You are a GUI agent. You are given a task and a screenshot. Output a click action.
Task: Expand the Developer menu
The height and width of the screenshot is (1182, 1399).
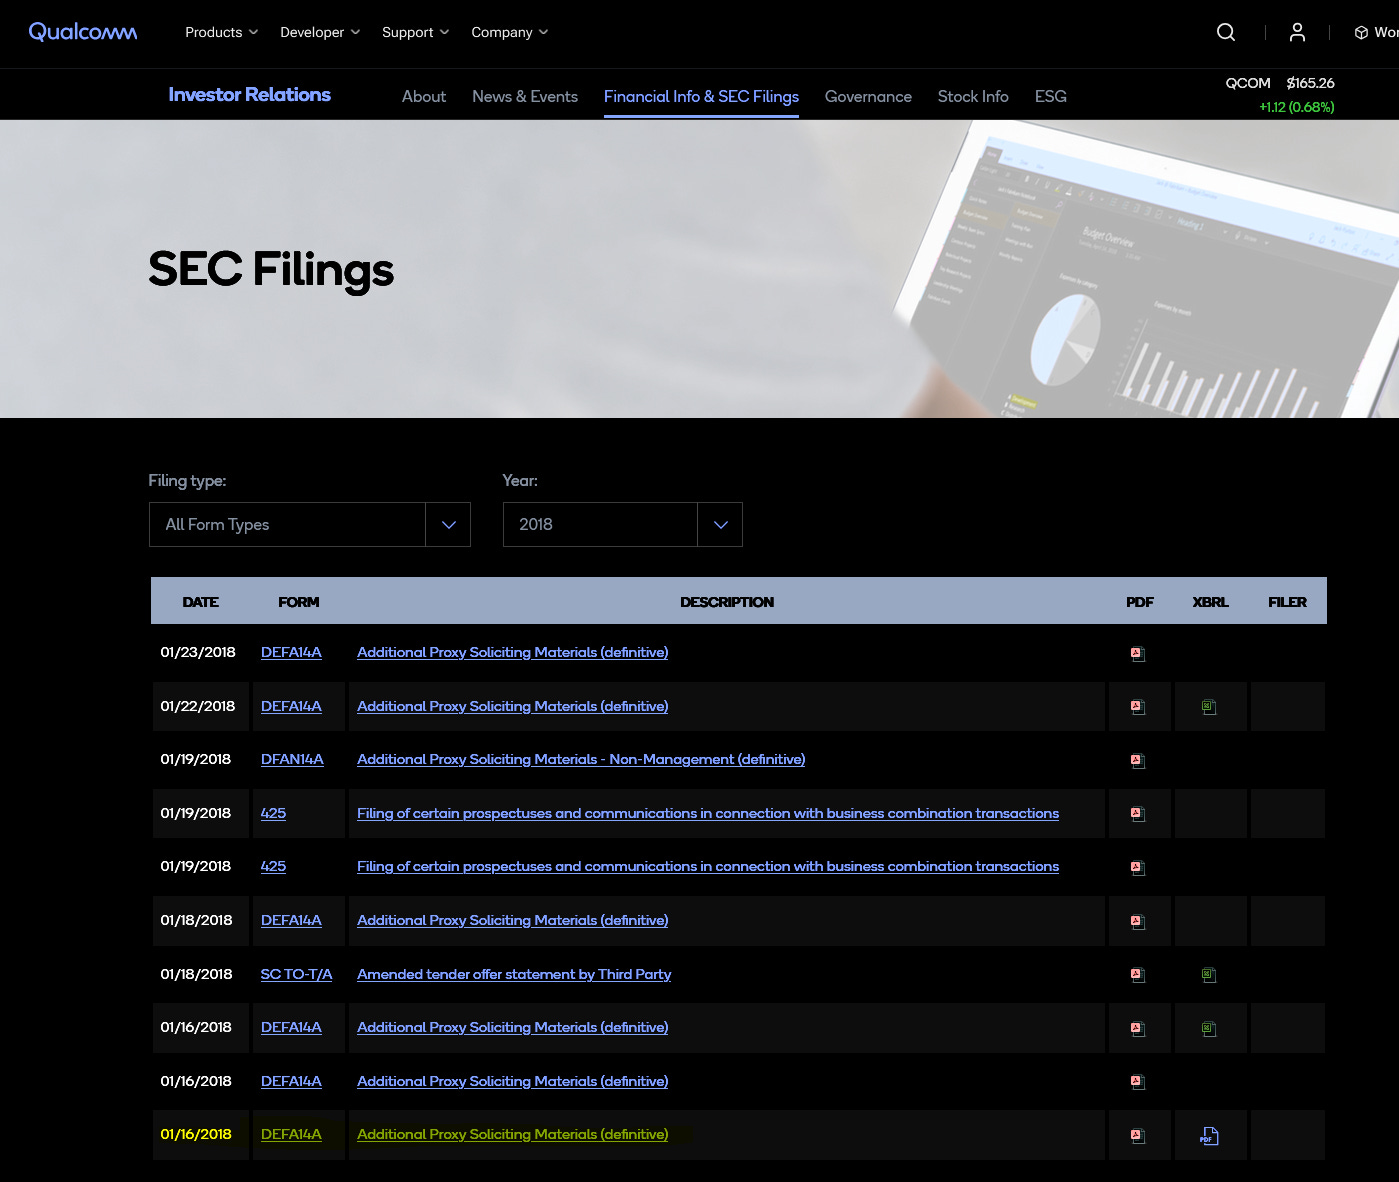pos(320,32)
